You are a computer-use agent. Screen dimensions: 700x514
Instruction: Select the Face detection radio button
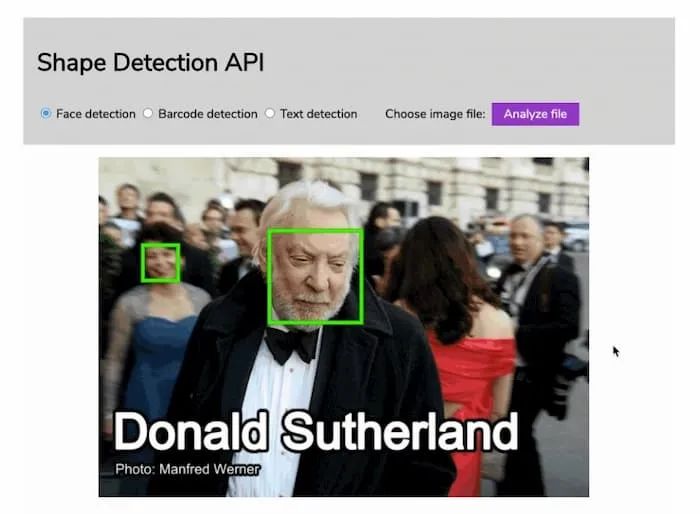click(x=46, y=113)
